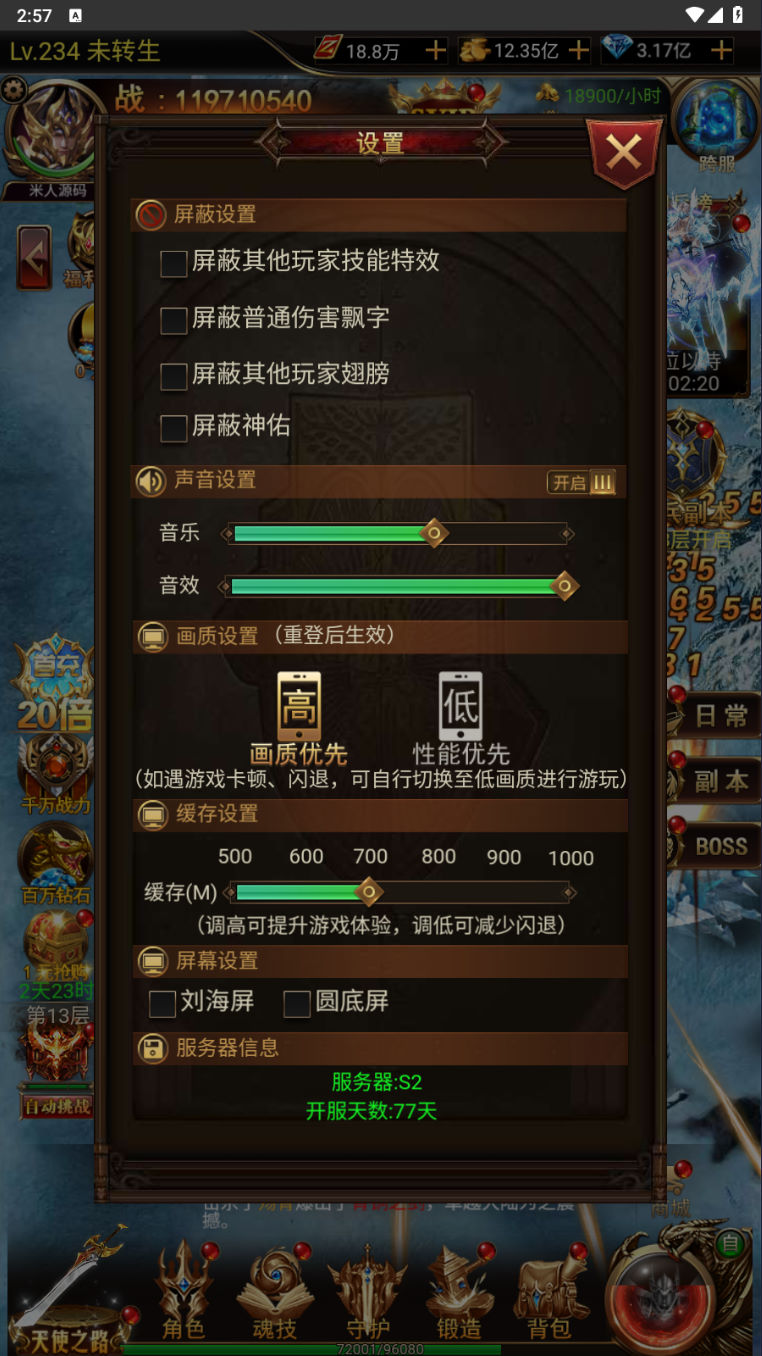Screen dimensions: 762x1356
Task: Click the 音乐 volume slider handle
Action: [434, 533]
